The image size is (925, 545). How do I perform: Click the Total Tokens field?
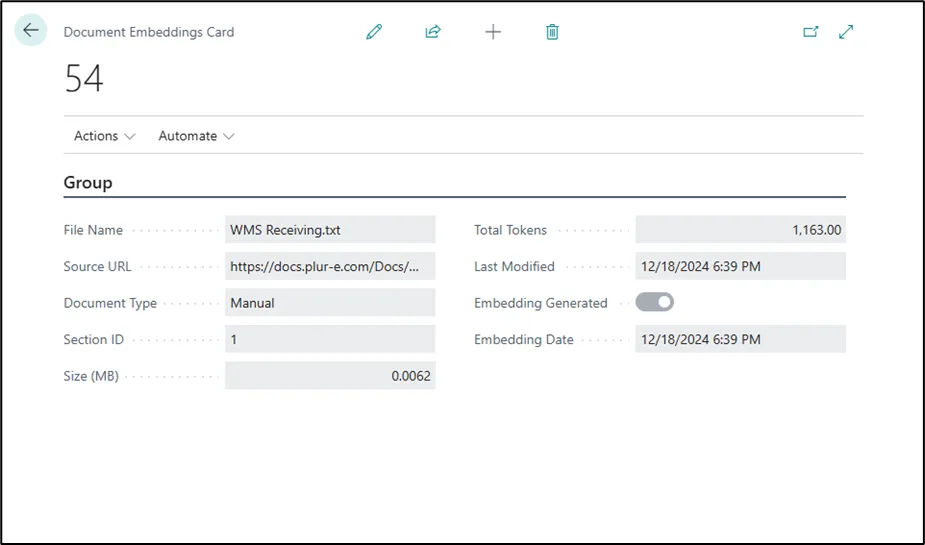tap(740, 229)
